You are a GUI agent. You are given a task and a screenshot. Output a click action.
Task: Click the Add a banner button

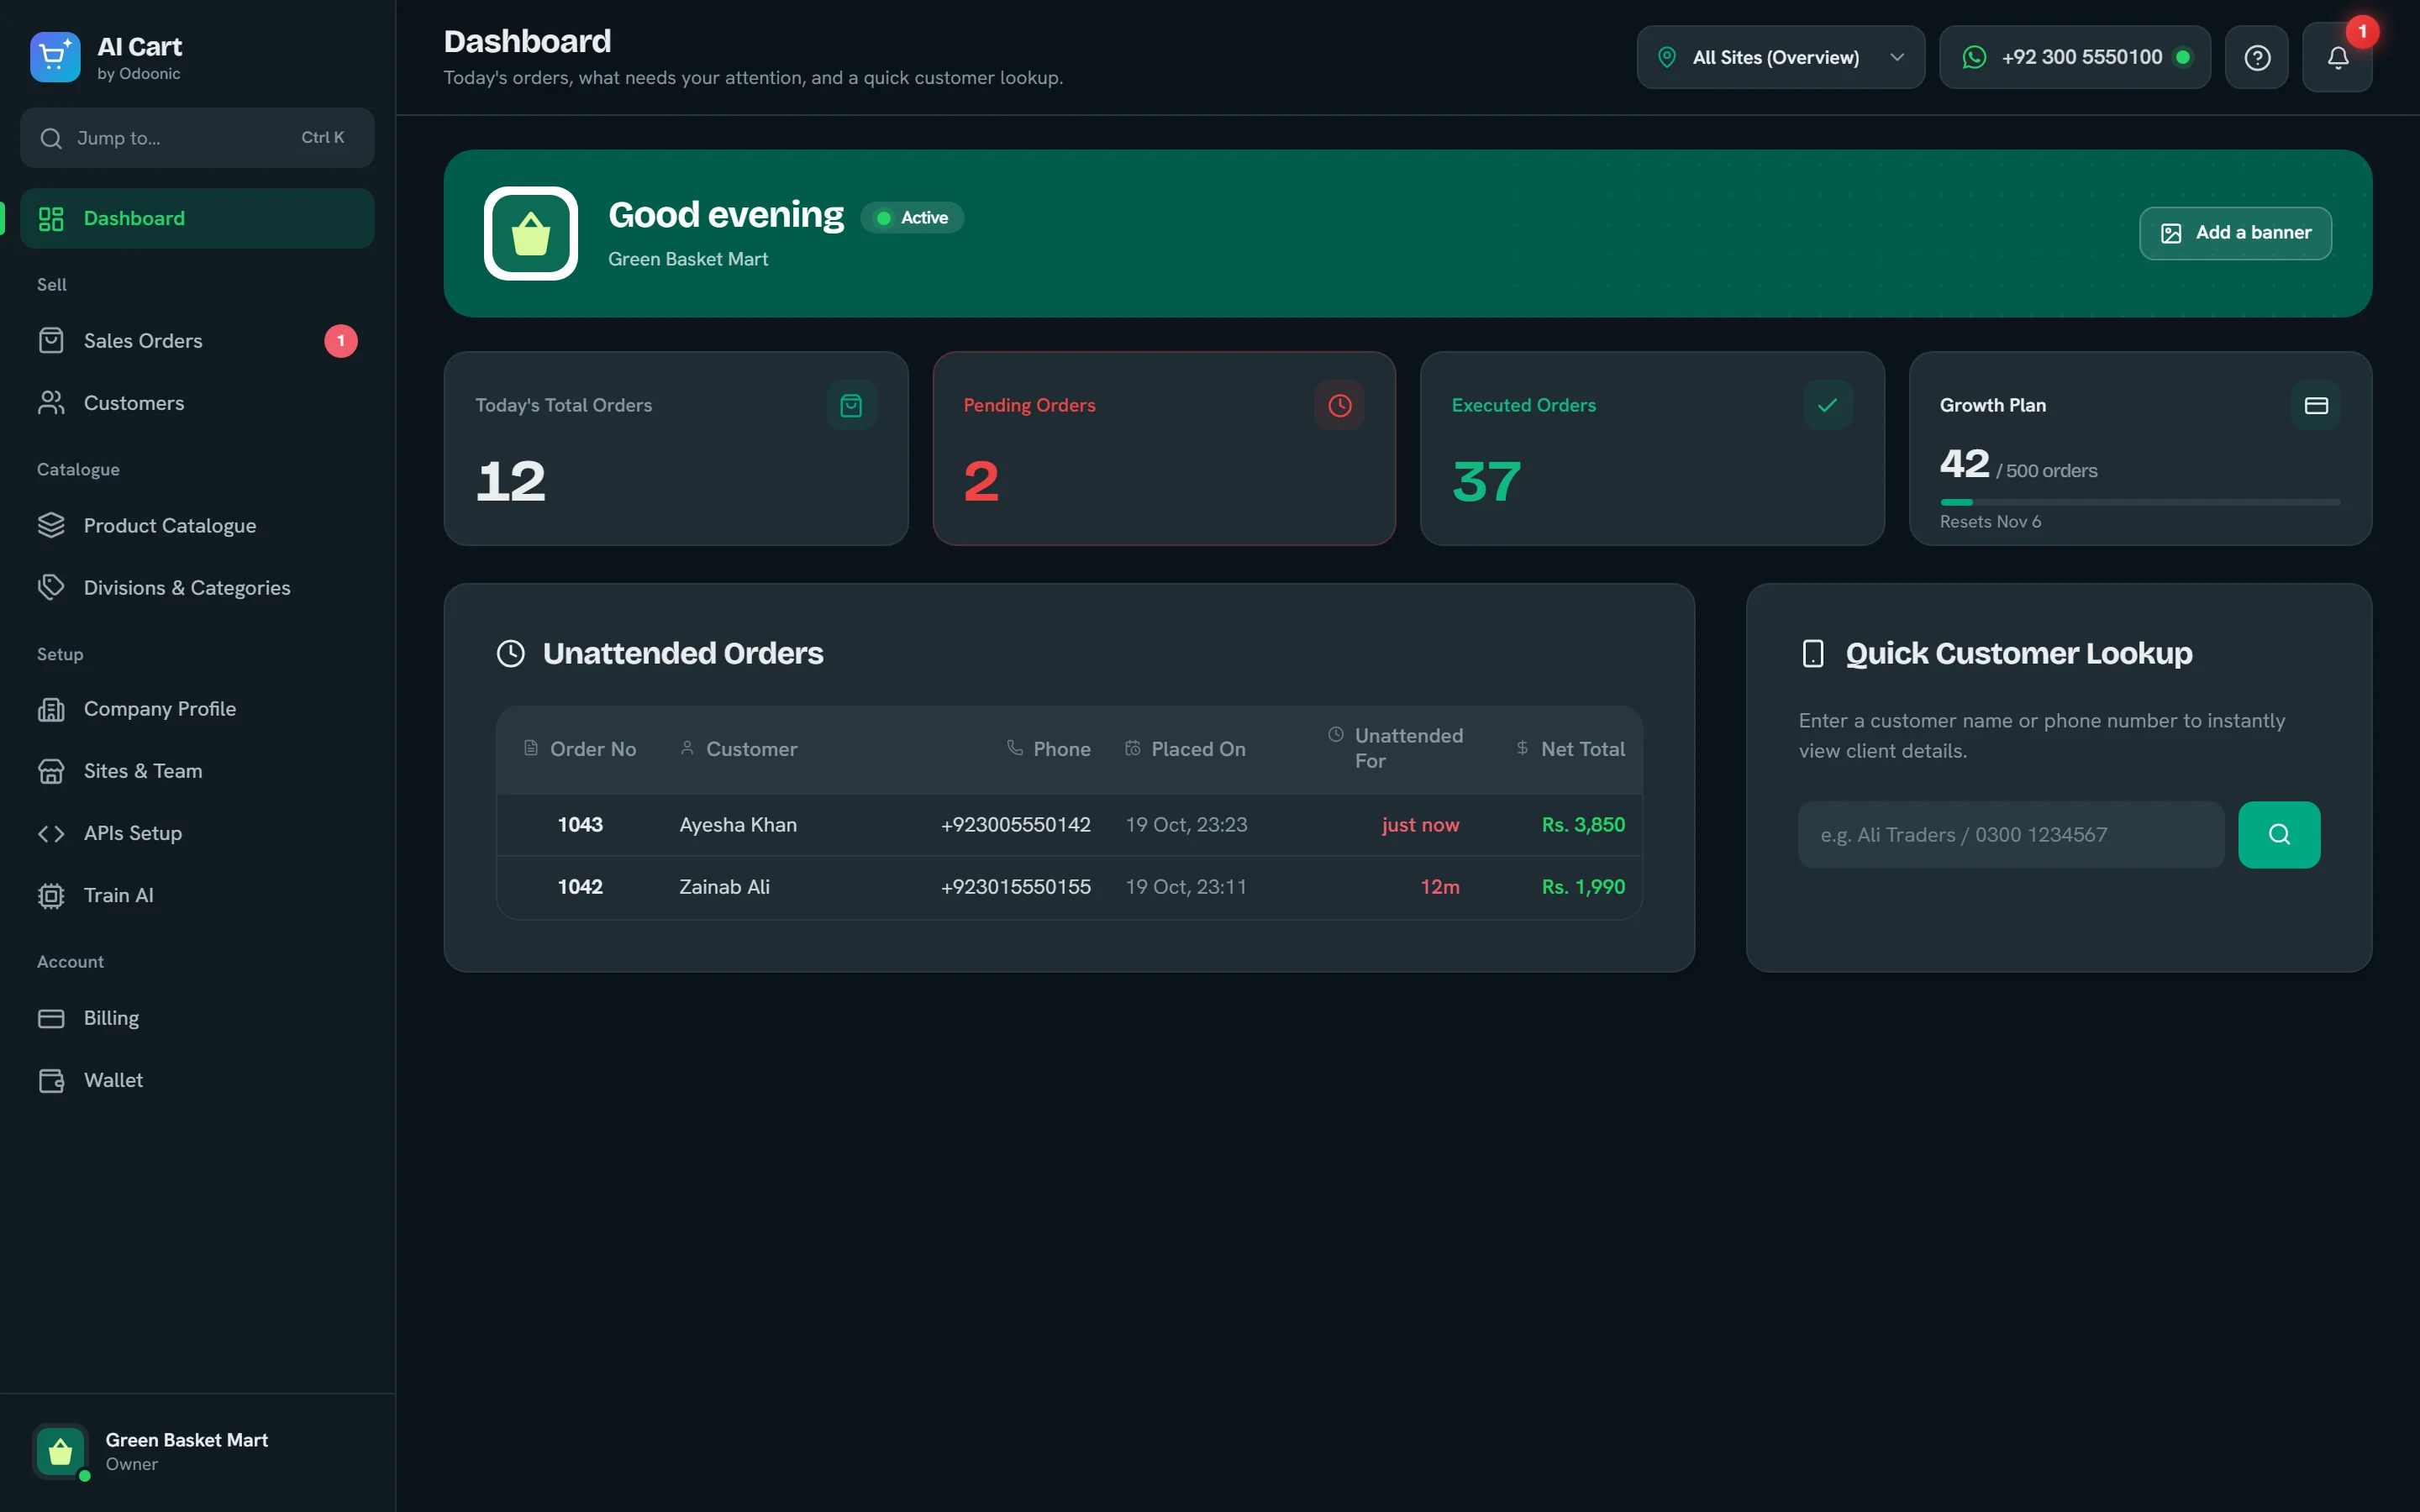point(2235,233)
